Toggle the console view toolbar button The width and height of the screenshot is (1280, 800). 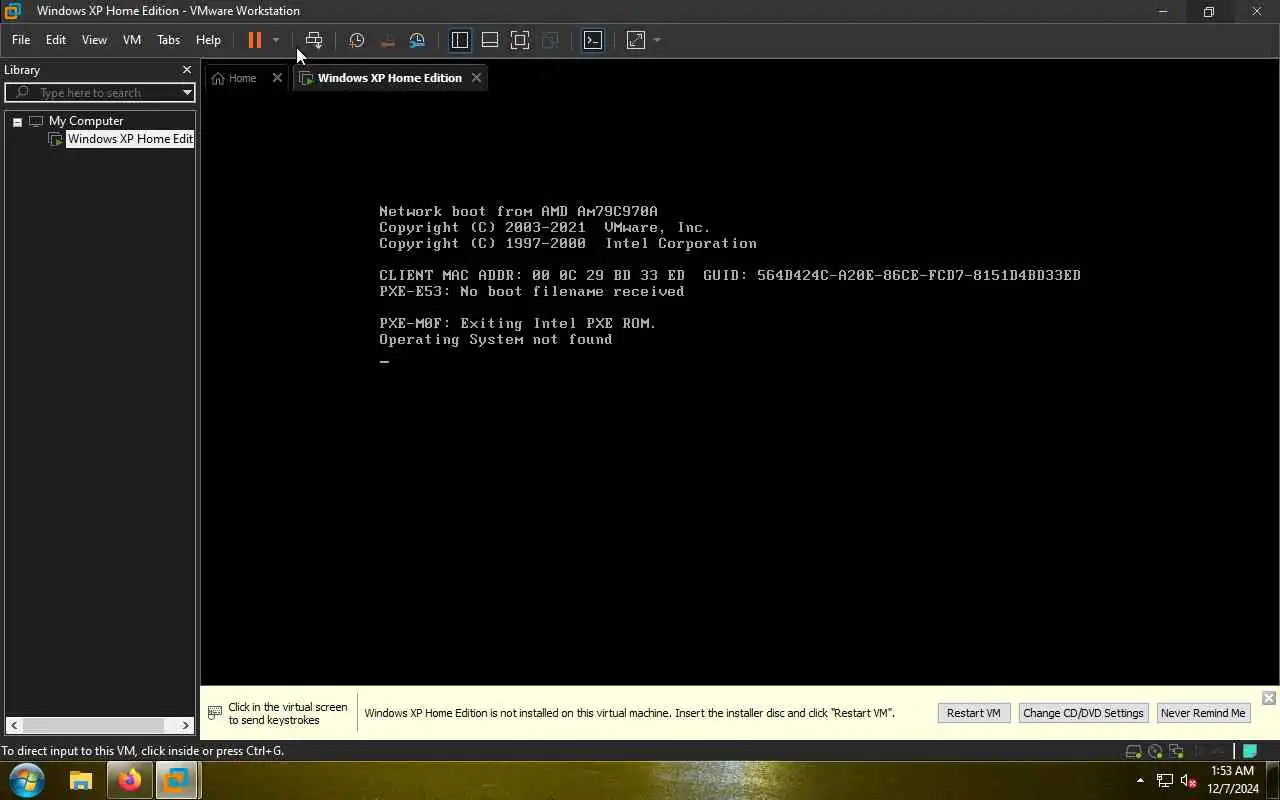click(x=593, y=40)
